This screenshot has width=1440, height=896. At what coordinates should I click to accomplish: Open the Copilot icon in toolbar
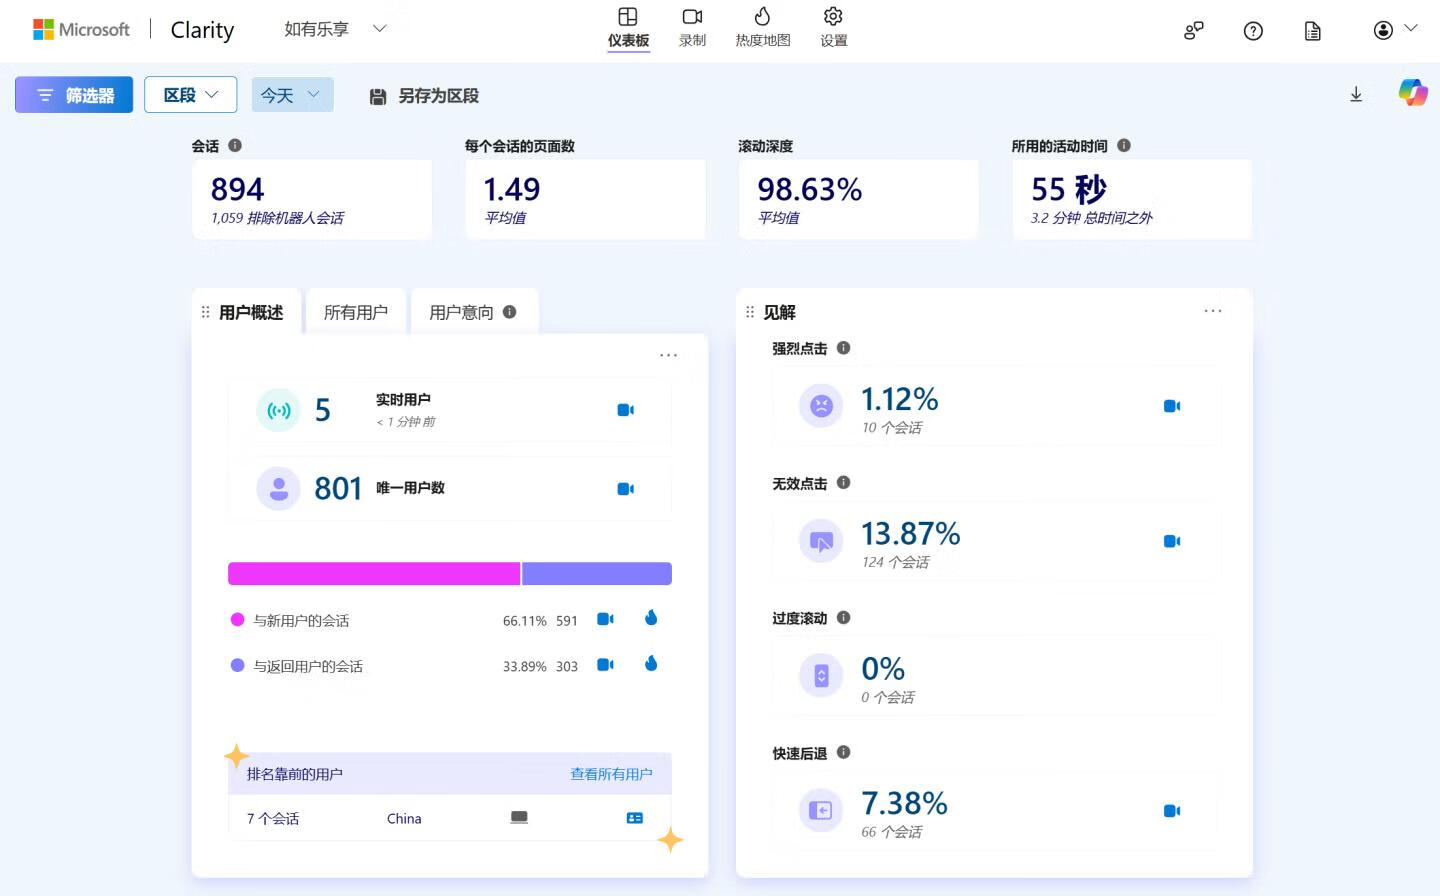(x=1412, y=93)
